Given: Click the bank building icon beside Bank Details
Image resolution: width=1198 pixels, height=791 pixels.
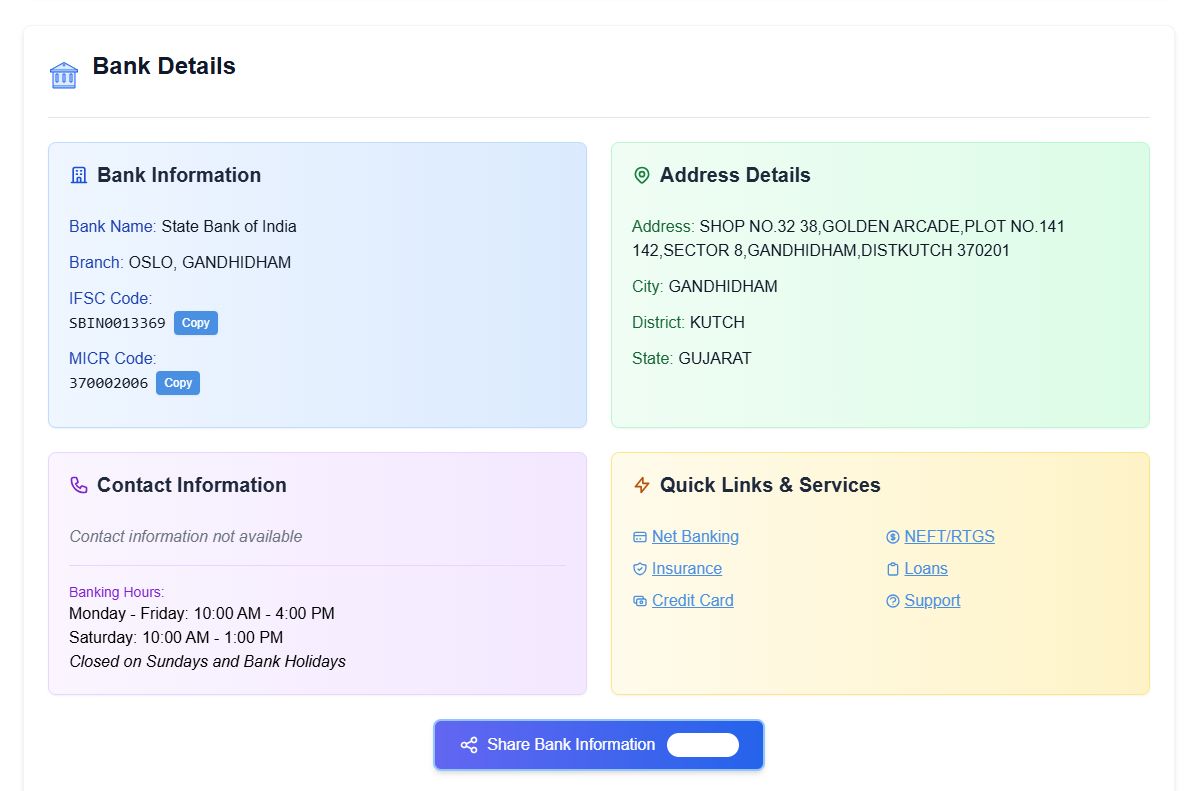Looking at the screenshot, I should [64, 75].
